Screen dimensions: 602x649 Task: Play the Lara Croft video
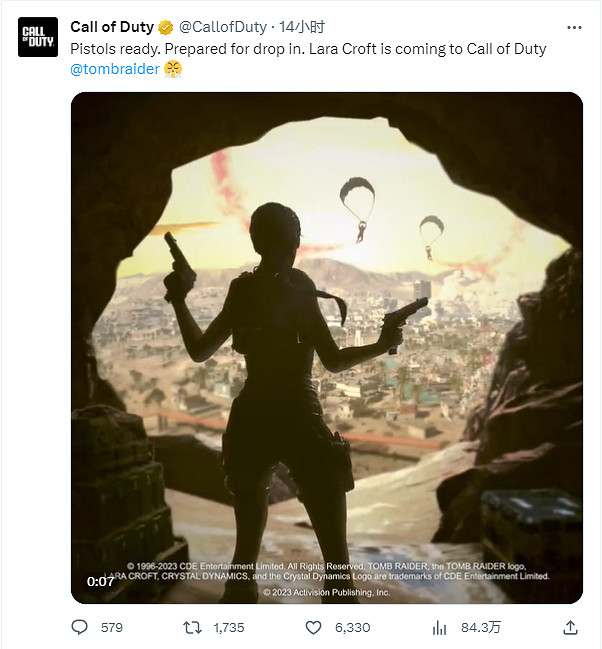click(326, 348)
